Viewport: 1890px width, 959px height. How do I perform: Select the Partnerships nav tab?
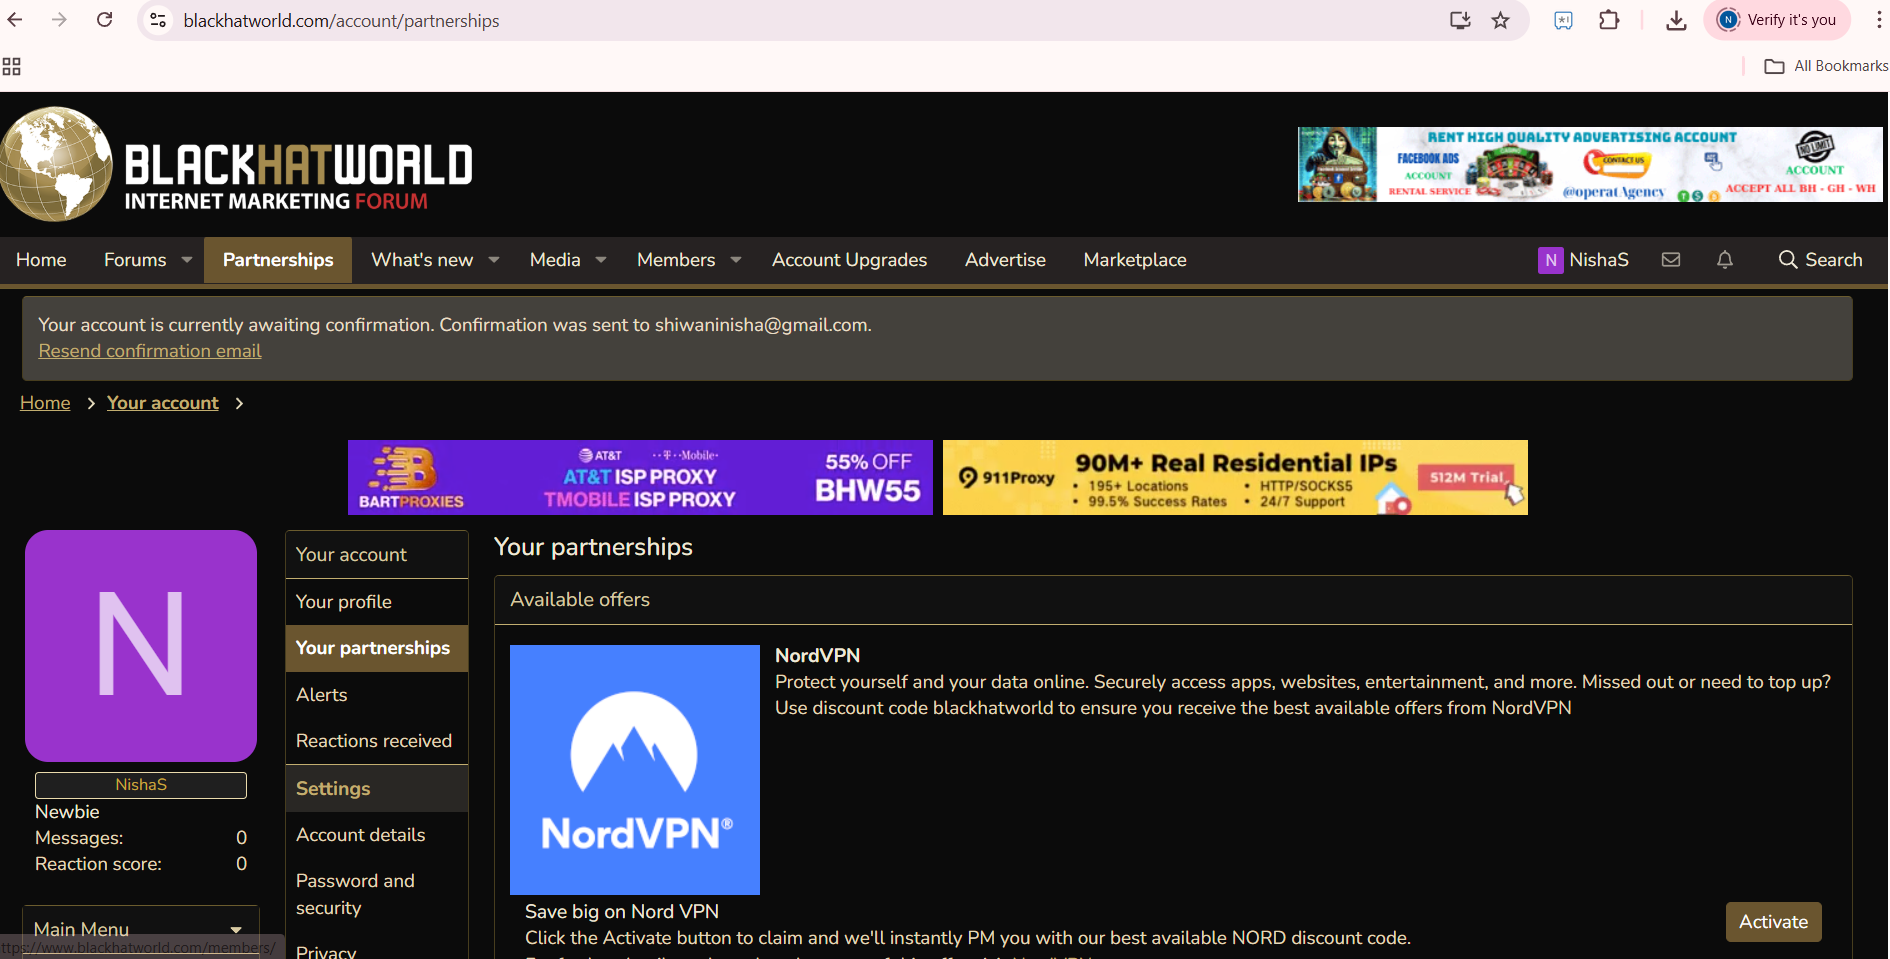pyautogui.click(x=278, y=260)
